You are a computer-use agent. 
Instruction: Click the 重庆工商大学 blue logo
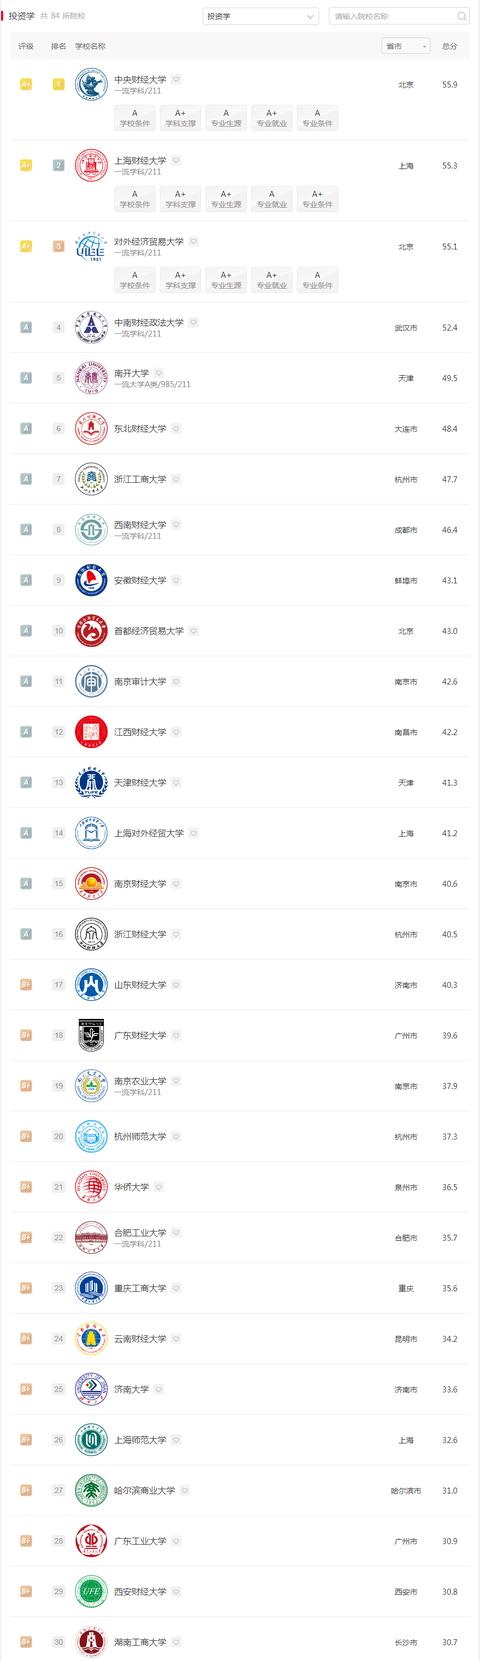pos(91,1288)
